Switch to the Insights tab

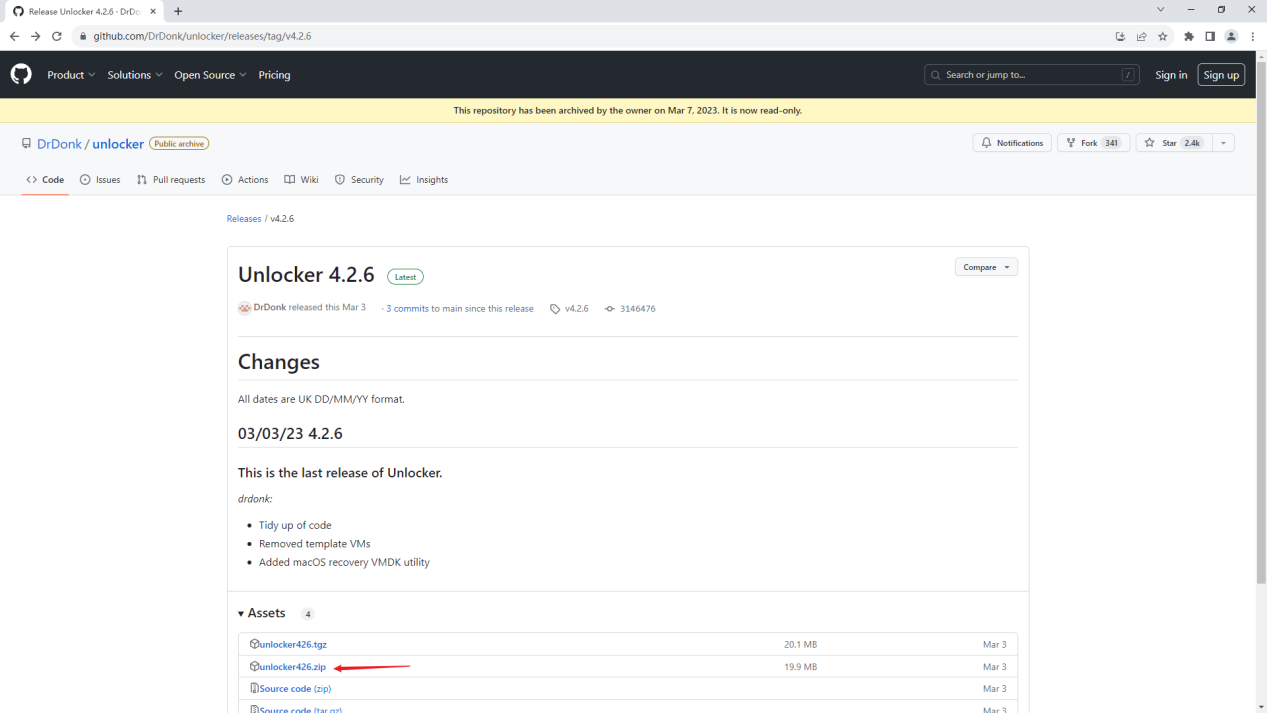pyautogui.click(x=424, y=180)
